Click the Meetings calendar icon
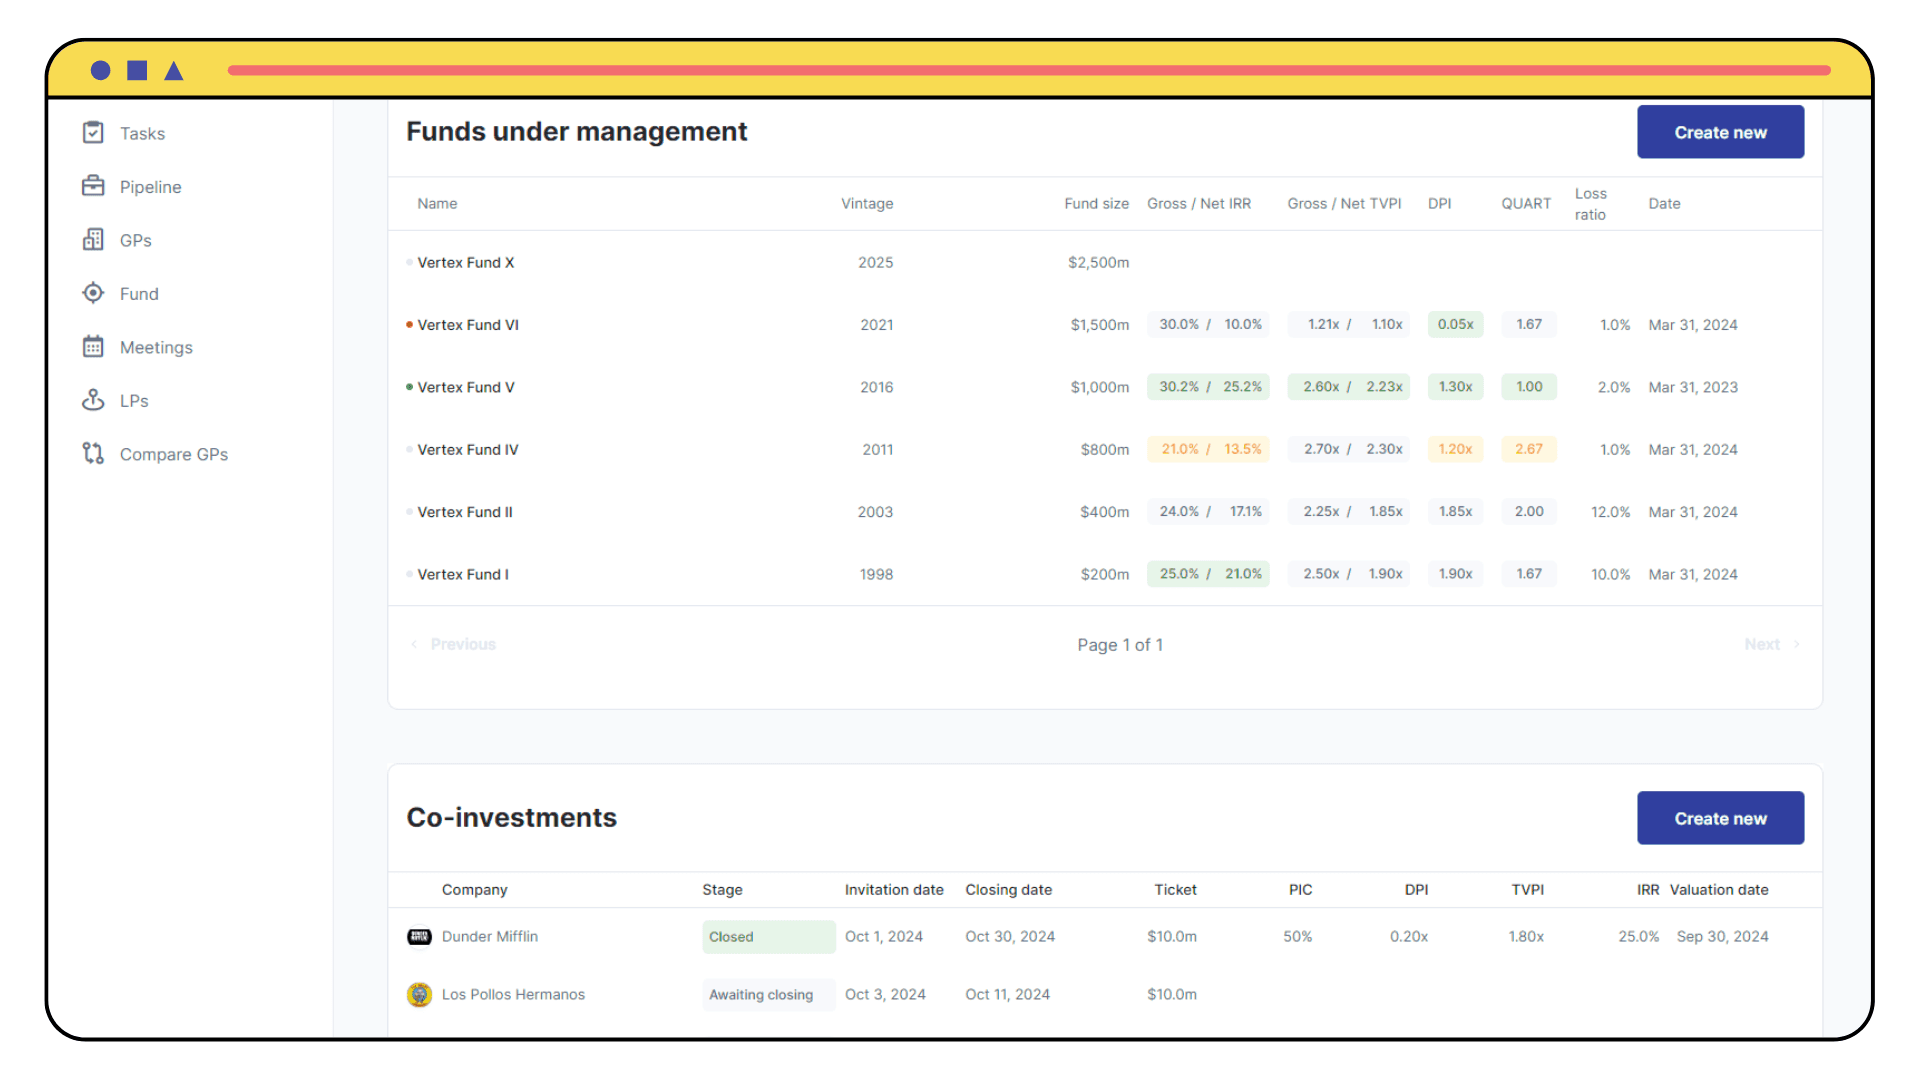Image resolution: width=1920 pixels, height=1080 pixels. [x=93, y=347]
